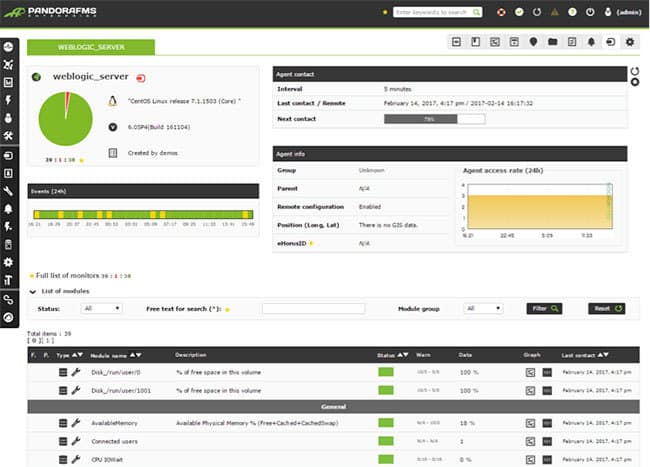
Task: Open the bell alerts tab in the agent toolbar
Action: [591, 42]
